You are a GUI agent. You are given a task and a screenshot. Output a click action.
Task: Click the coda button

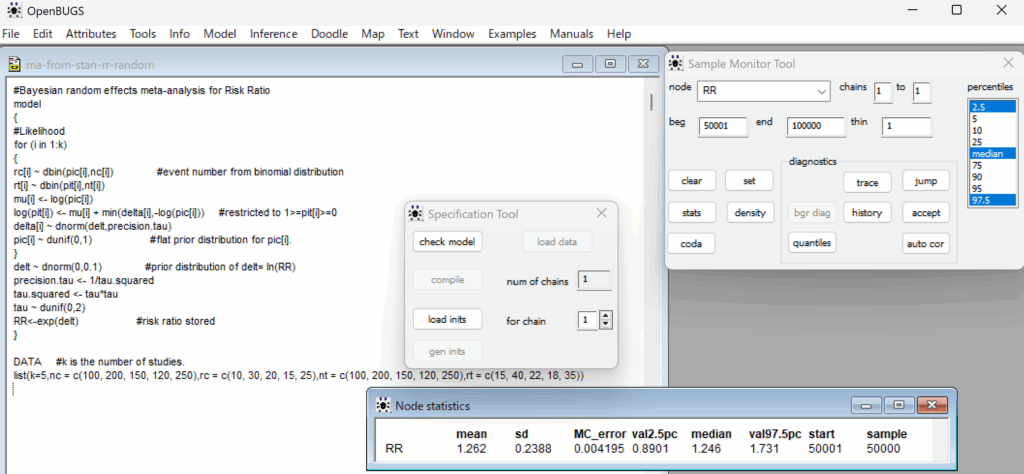692,243
